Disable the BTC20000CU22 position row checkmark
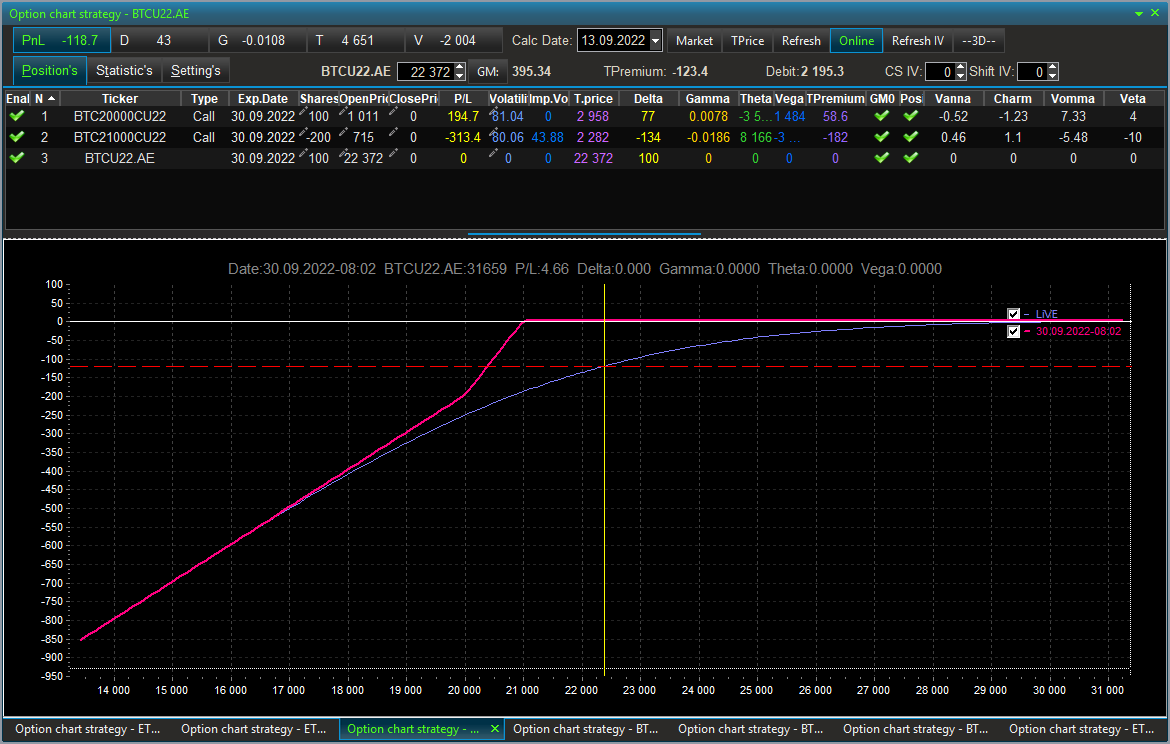 tap(17, 116)
